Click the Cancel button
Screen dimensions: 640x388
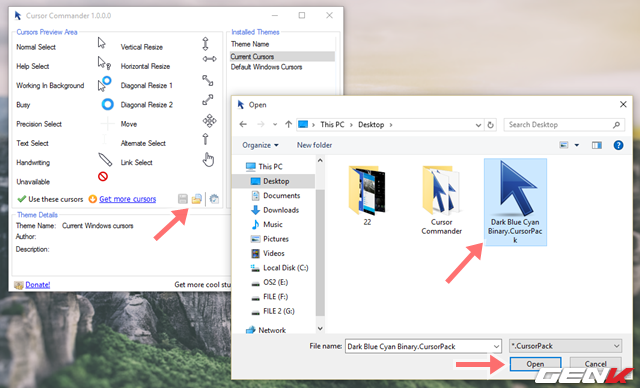pos(595,364)
